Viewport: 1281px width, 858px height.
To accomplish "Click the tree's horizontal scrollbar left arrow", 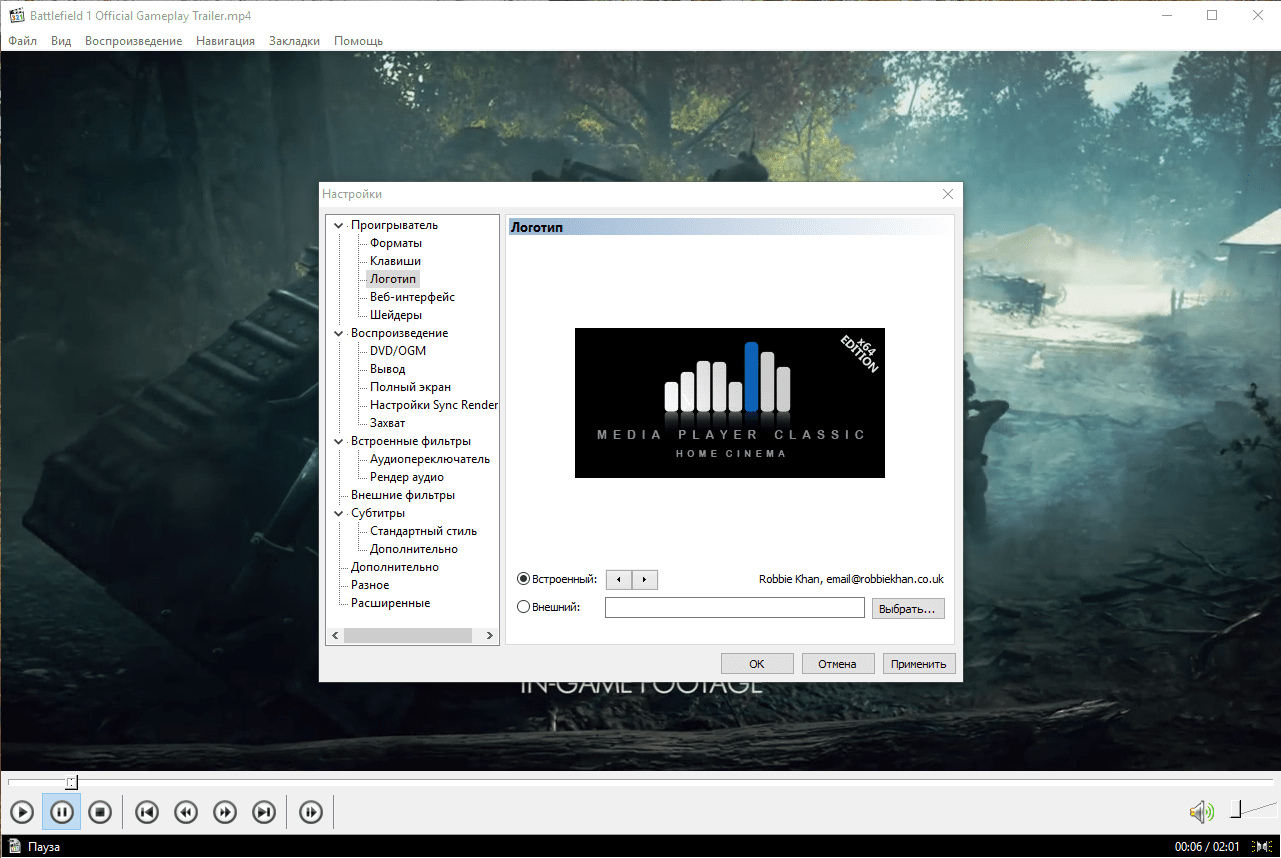I will pyautogui.click(x=336, y=635).
